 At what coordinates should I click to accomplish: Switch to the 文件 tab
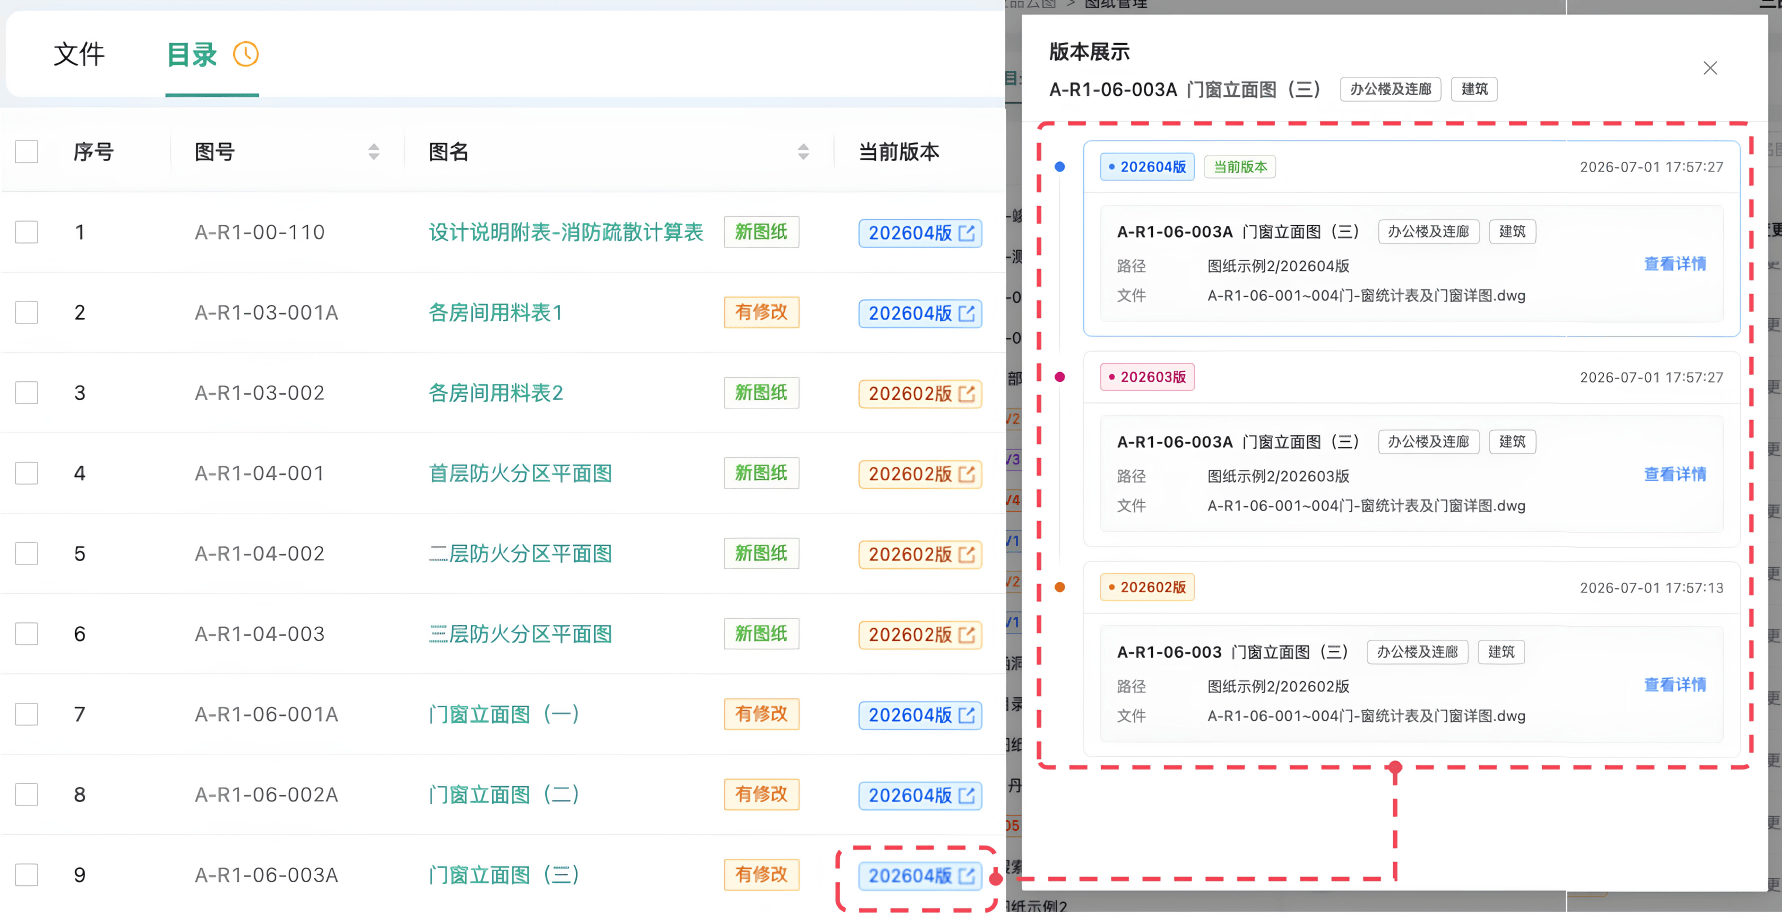(x=79, y=54)
